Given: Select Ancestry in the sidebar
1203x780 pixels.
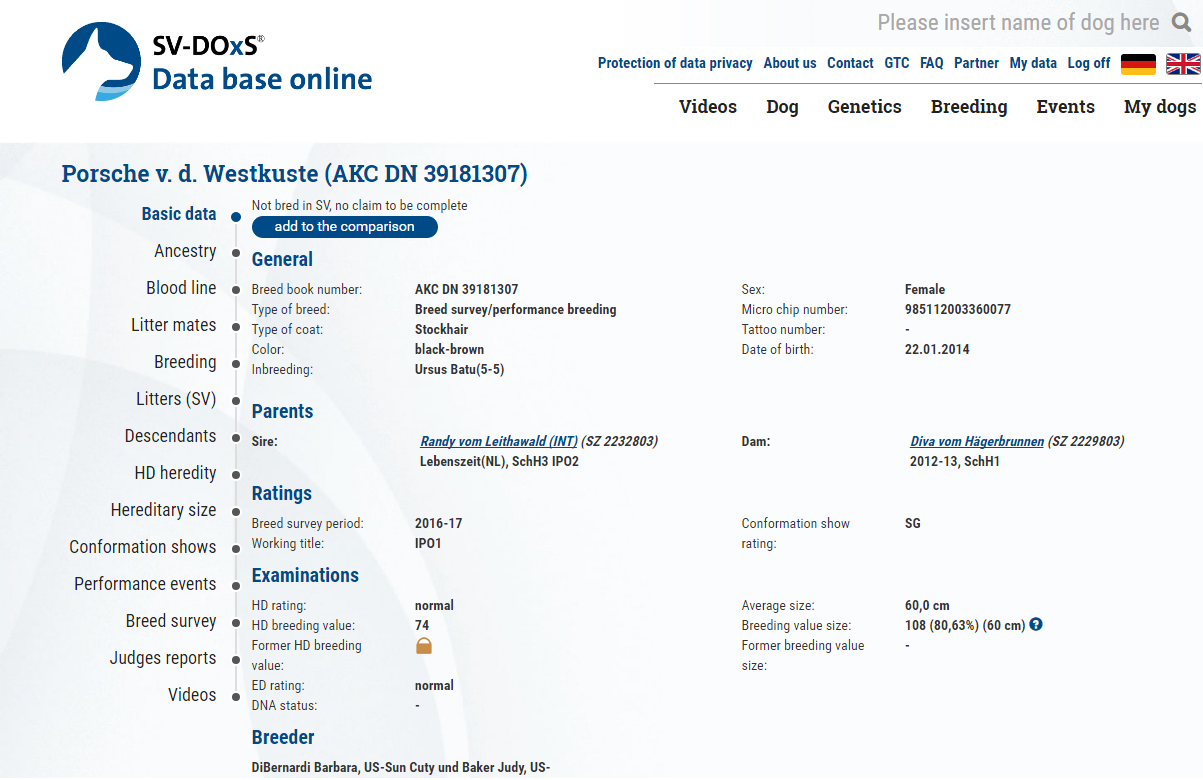Looking at the screenshot, I should 185,251.
